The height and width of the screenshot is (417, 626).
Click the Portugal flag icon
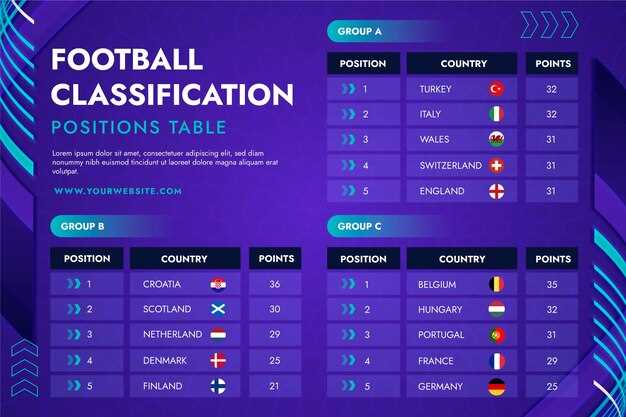pos(496,335)
